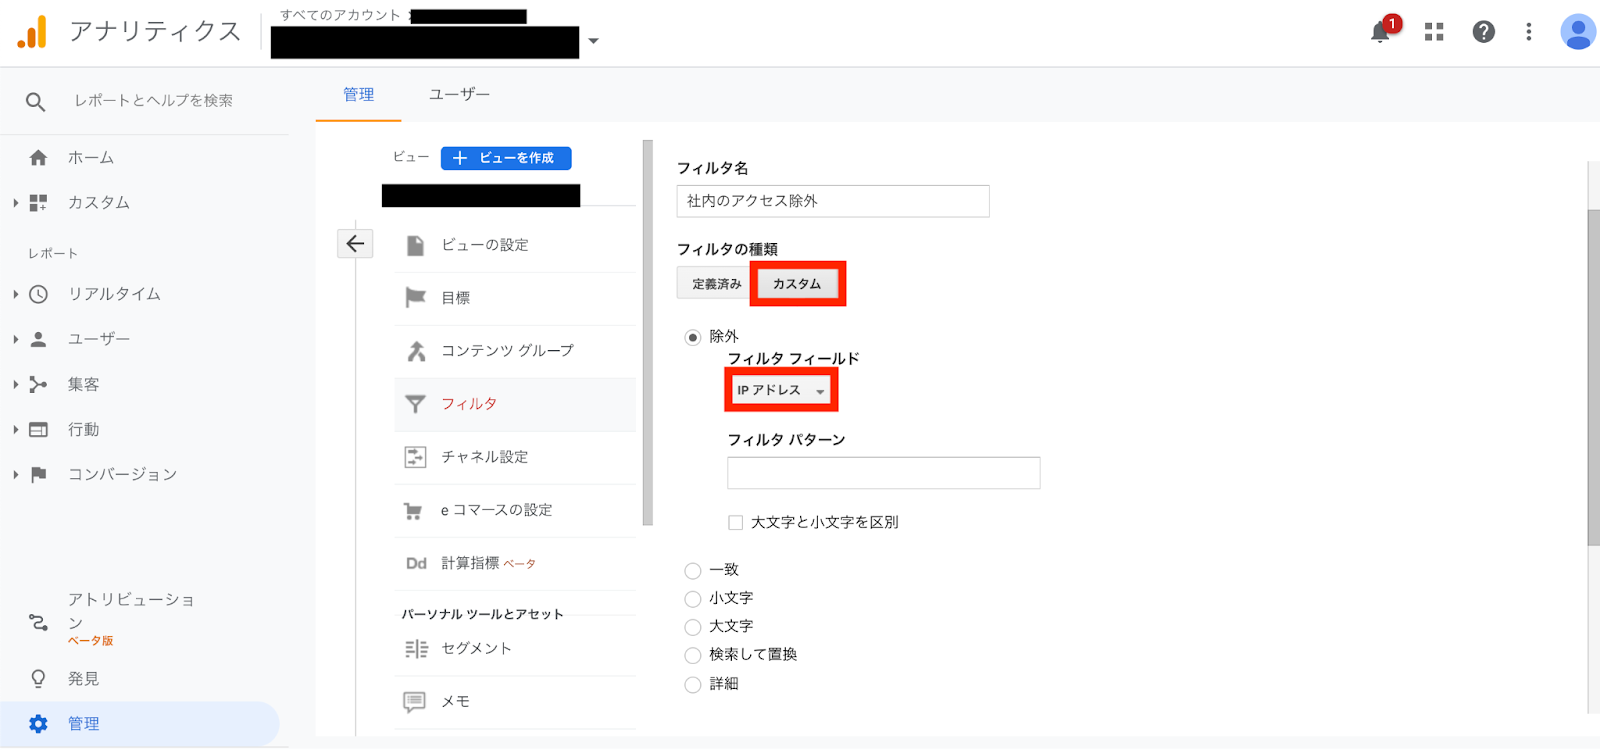Screen dimensions: 1600x750
Task: Open the ホーム home icon in sidebar
Action: (38, 158)
